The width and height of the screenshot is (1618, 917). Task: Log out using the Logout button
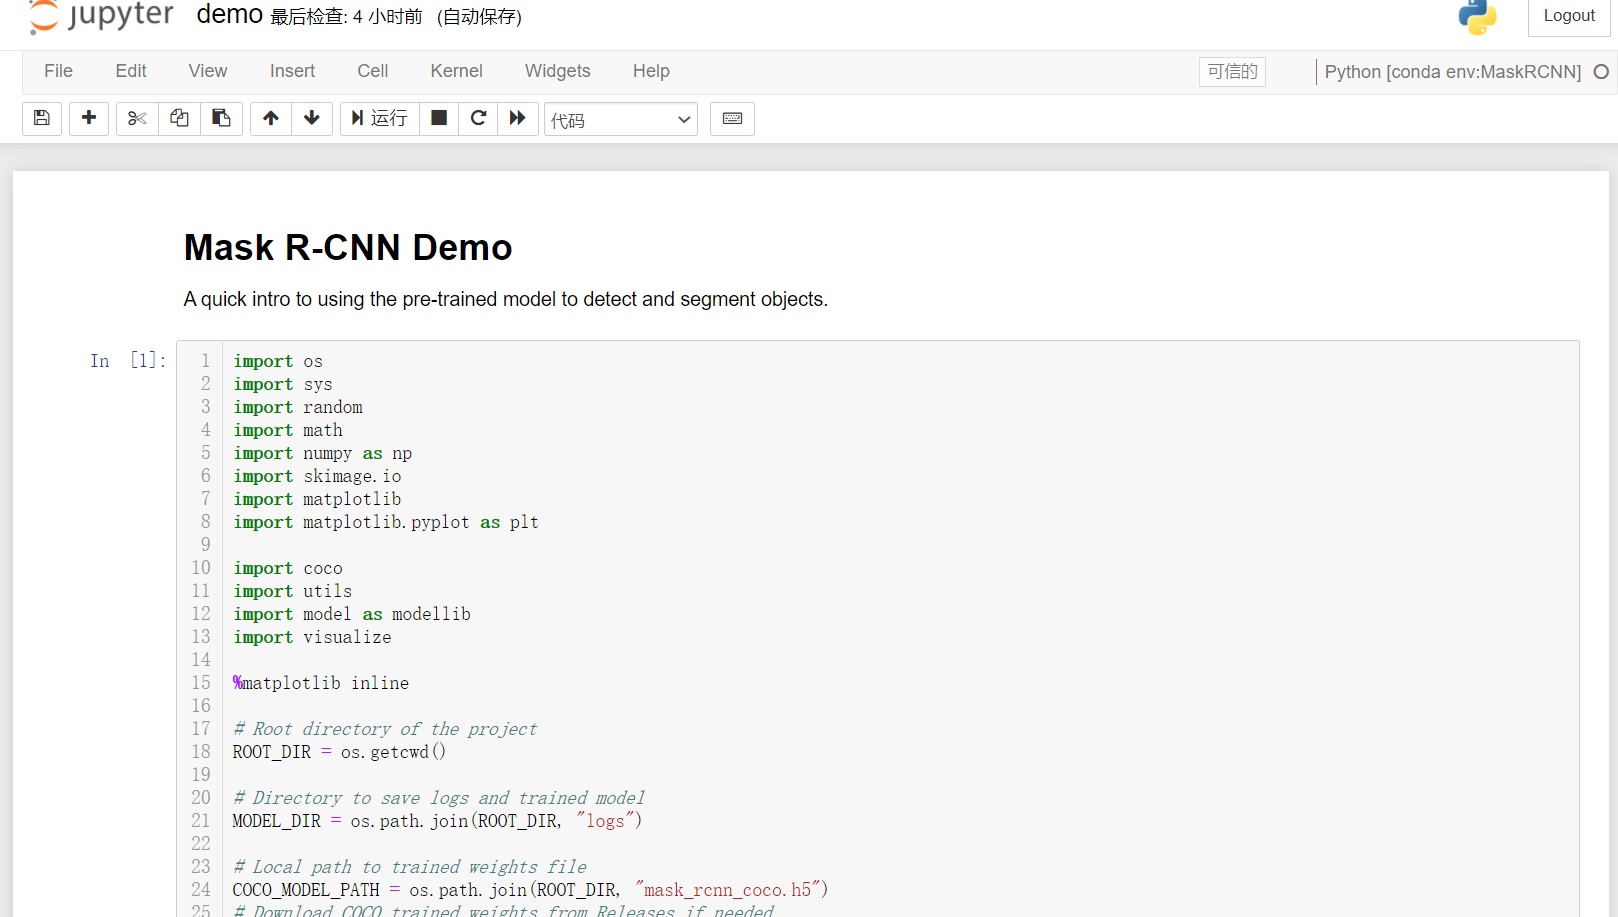coord(1568,15)
